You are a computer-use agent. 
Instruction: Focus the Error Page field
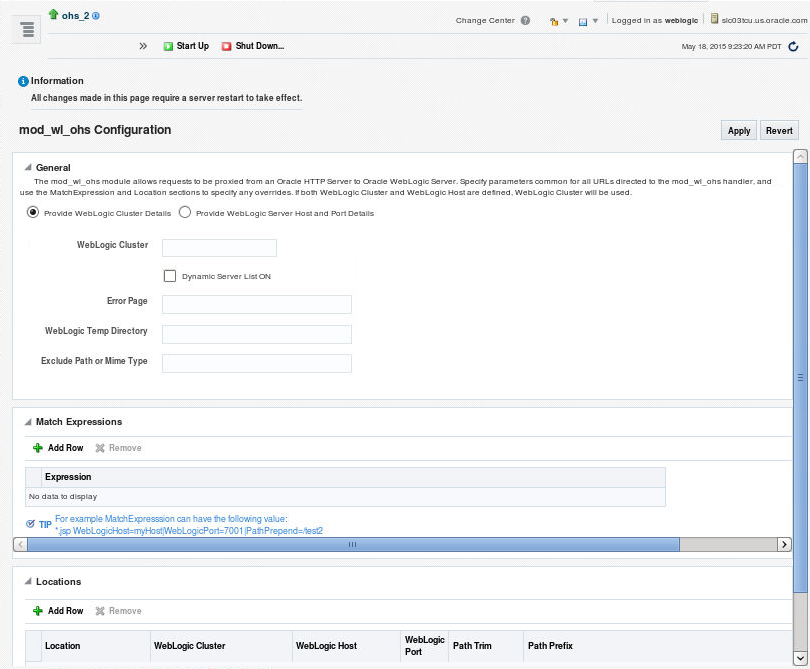tap(257, 304)
